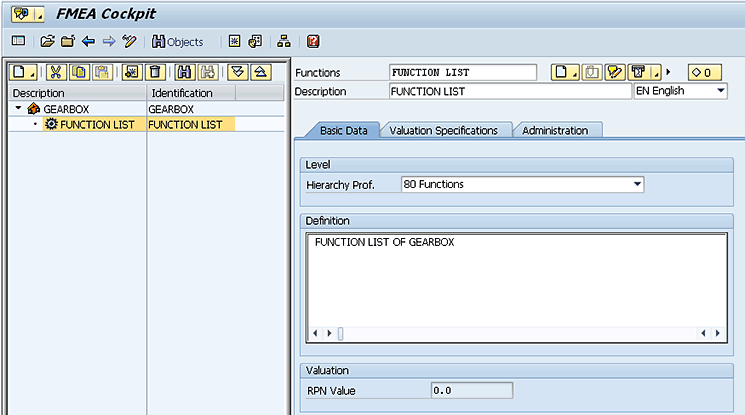
Task: Open the EN English language dropdown
Action: pos(720,91)
